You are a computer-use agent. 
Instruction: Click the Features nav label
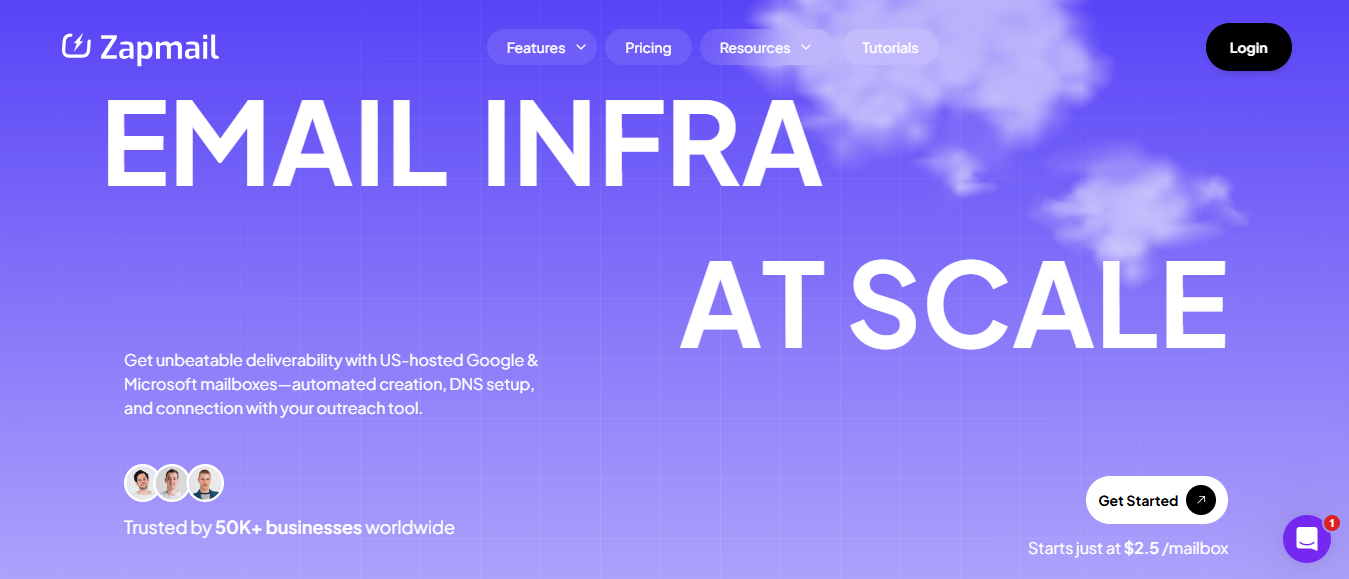pos(536,47)
